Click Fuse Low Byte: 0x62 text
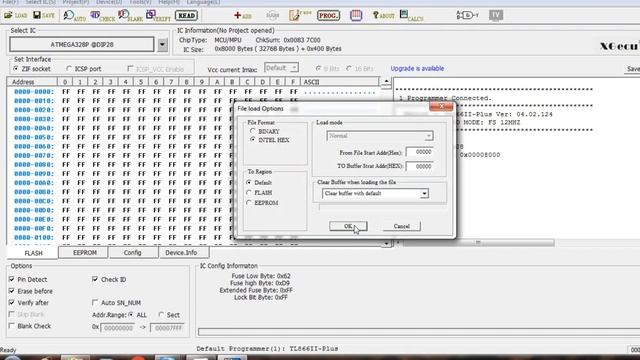Screen dimensions: 640x360 (x=261, y=276)
